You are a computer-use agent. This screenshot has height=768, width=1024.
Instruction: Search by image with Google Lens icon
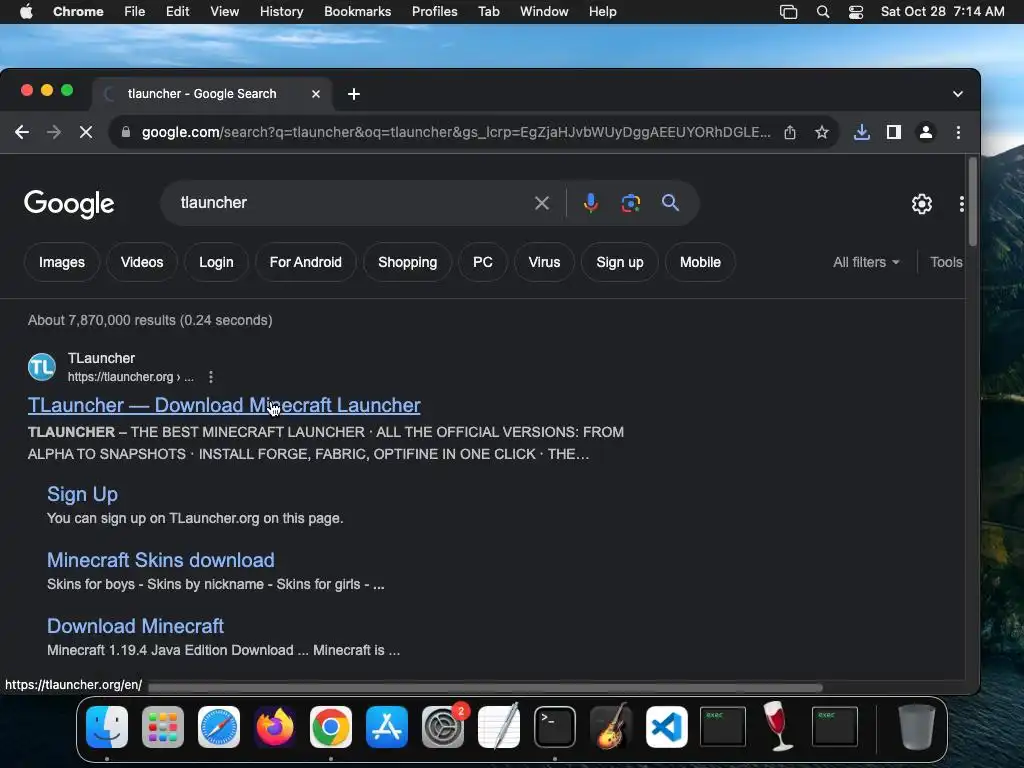[x=630, y=203]
